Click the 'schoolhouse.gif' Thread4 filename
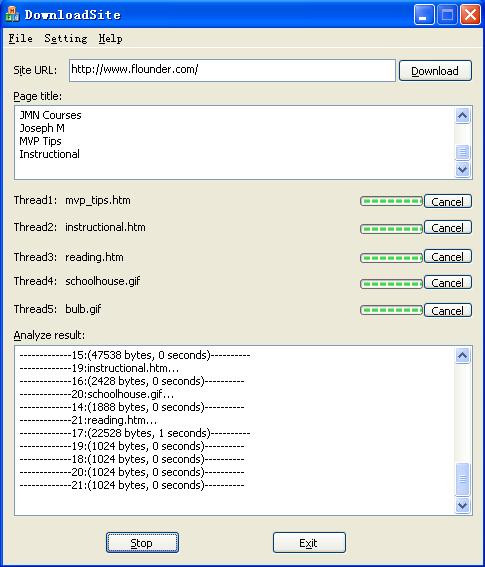This screenshot has width=485, height=567. [102, 281]
